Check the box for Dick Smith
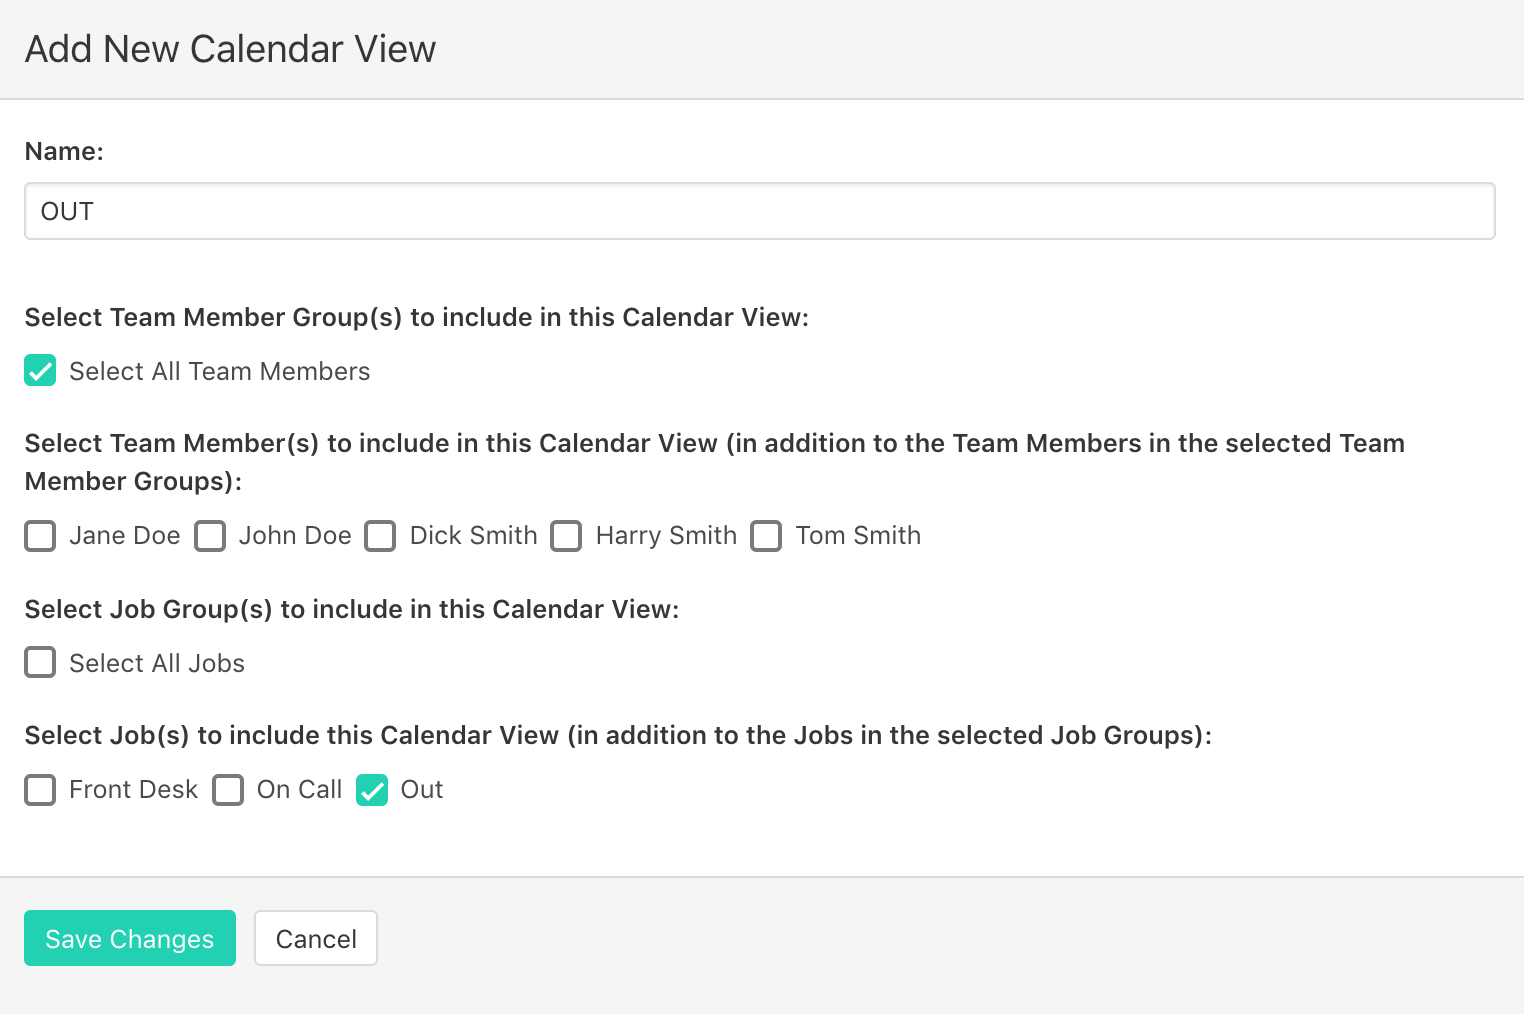This screenshot has height=1014, width=1524. click(x=380, y=536)
